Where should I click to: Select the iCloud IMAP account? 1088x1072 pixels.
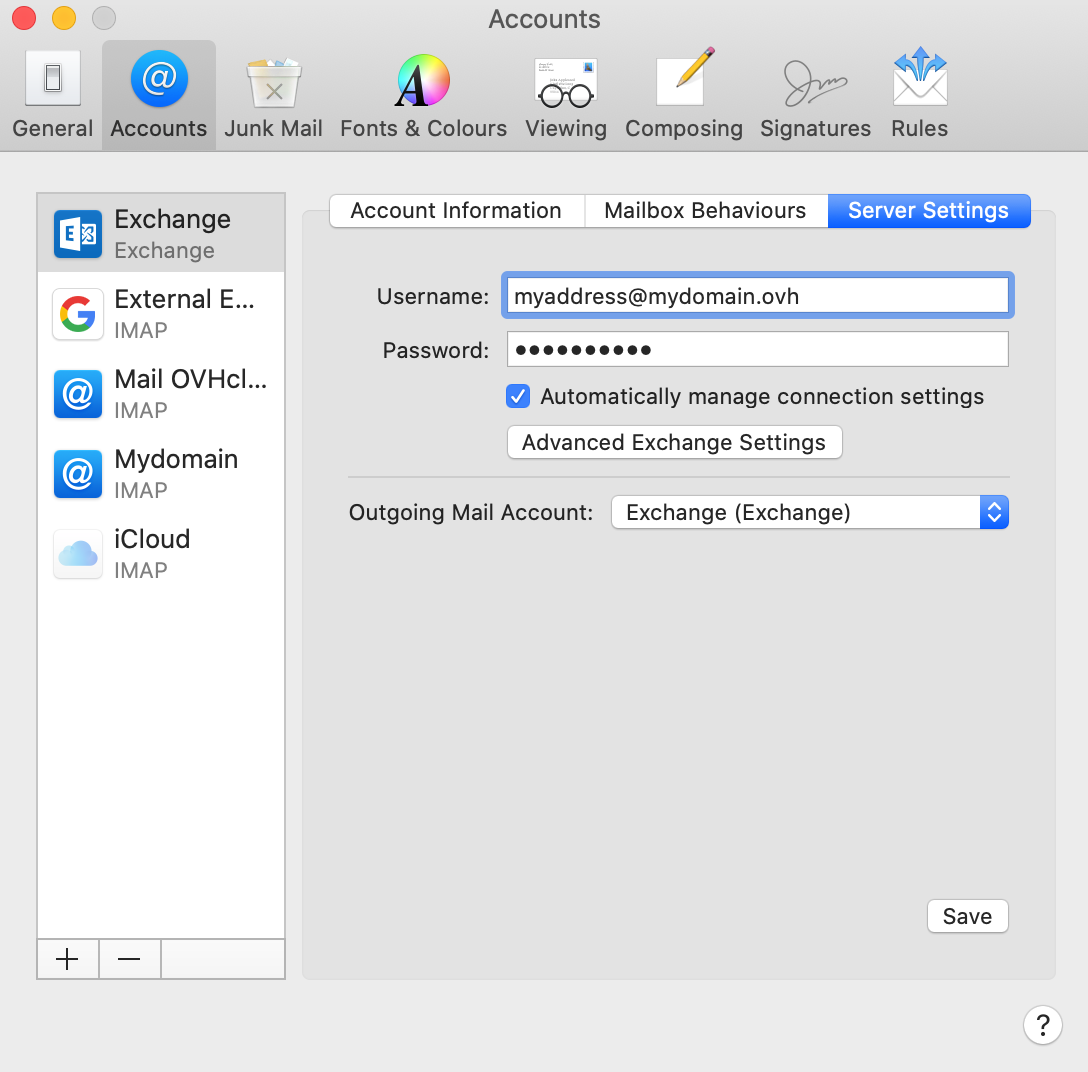(x=160, y=552)
